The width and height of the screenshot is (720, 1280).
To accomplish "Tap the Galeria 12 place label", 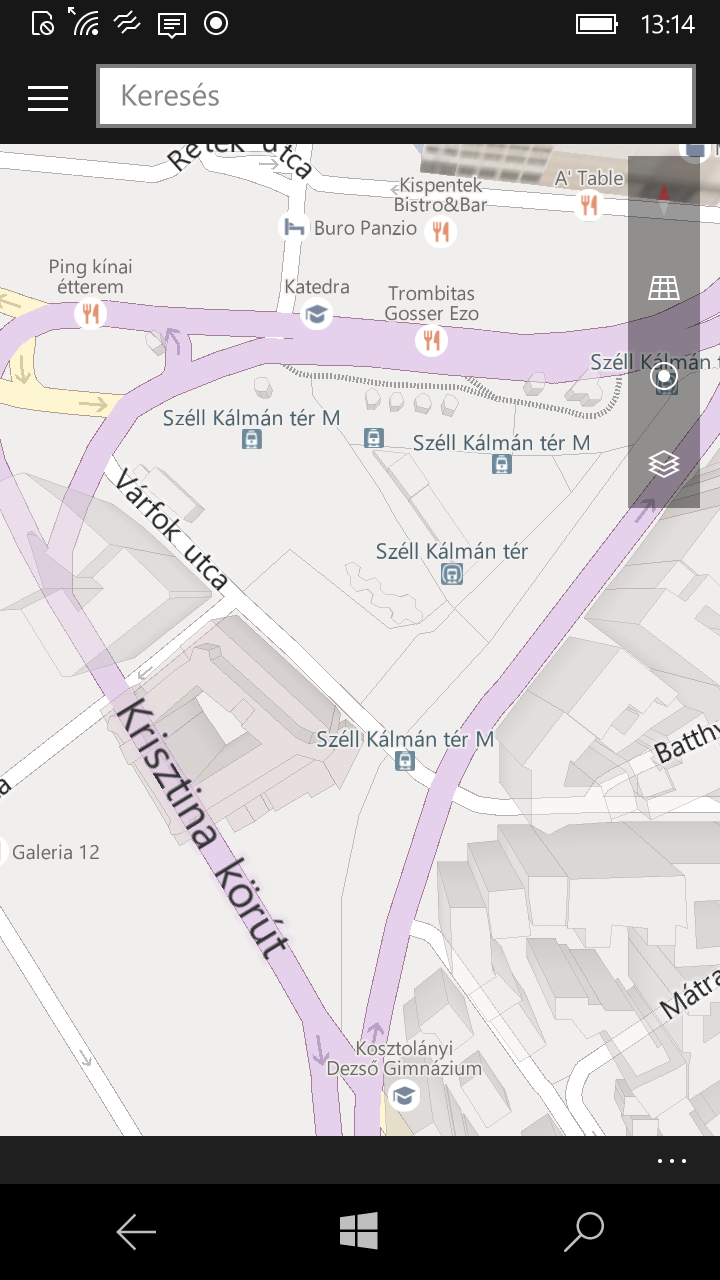I will tap(56, 852).
